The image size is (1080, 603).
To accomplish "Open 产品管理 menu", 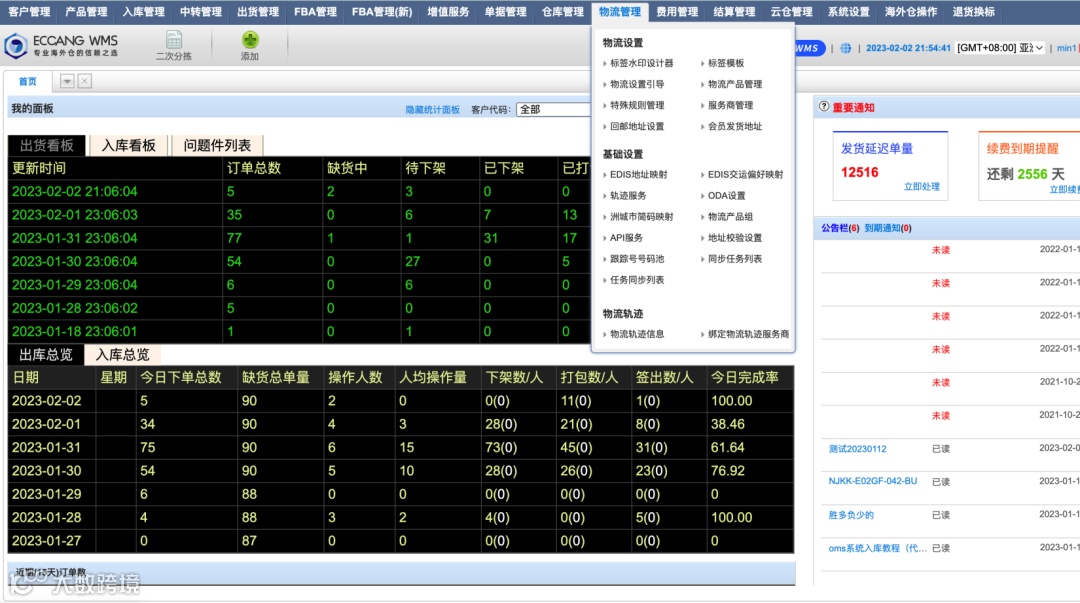I will (86, 12).
